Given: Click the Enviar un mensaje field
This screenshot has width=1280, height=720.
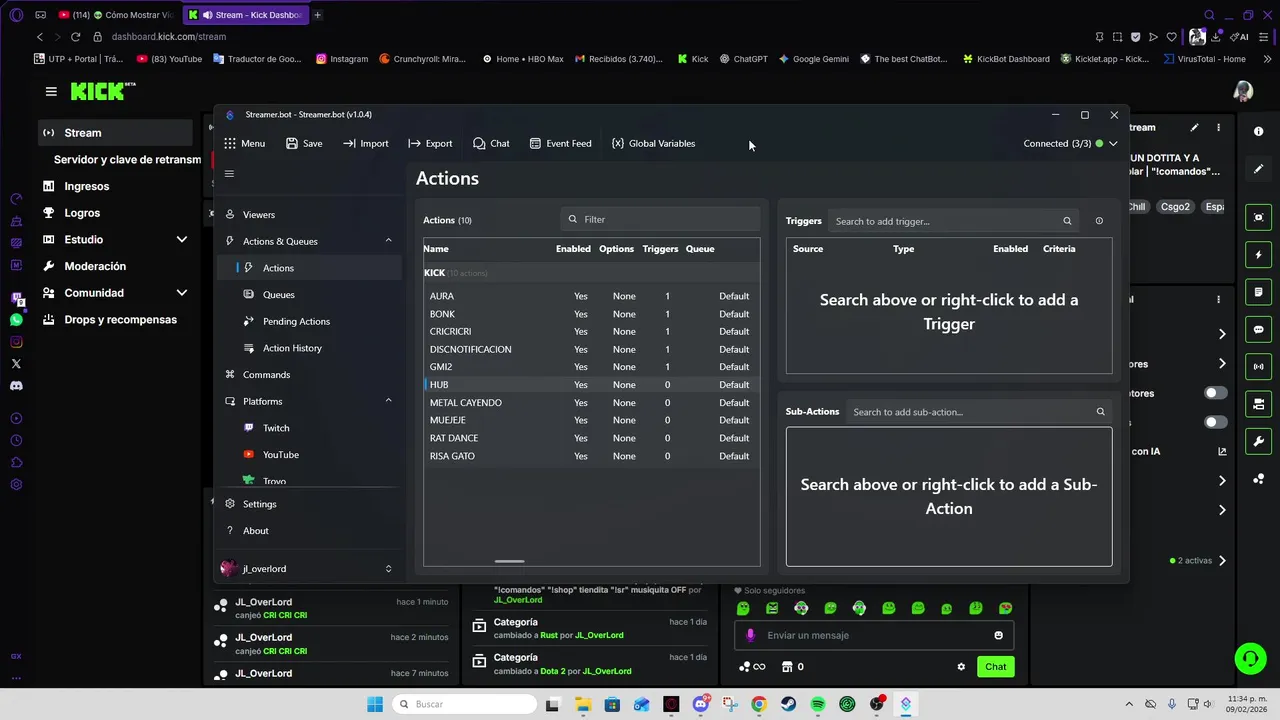Looking at the screenshot, I should (x=874, y=635).
